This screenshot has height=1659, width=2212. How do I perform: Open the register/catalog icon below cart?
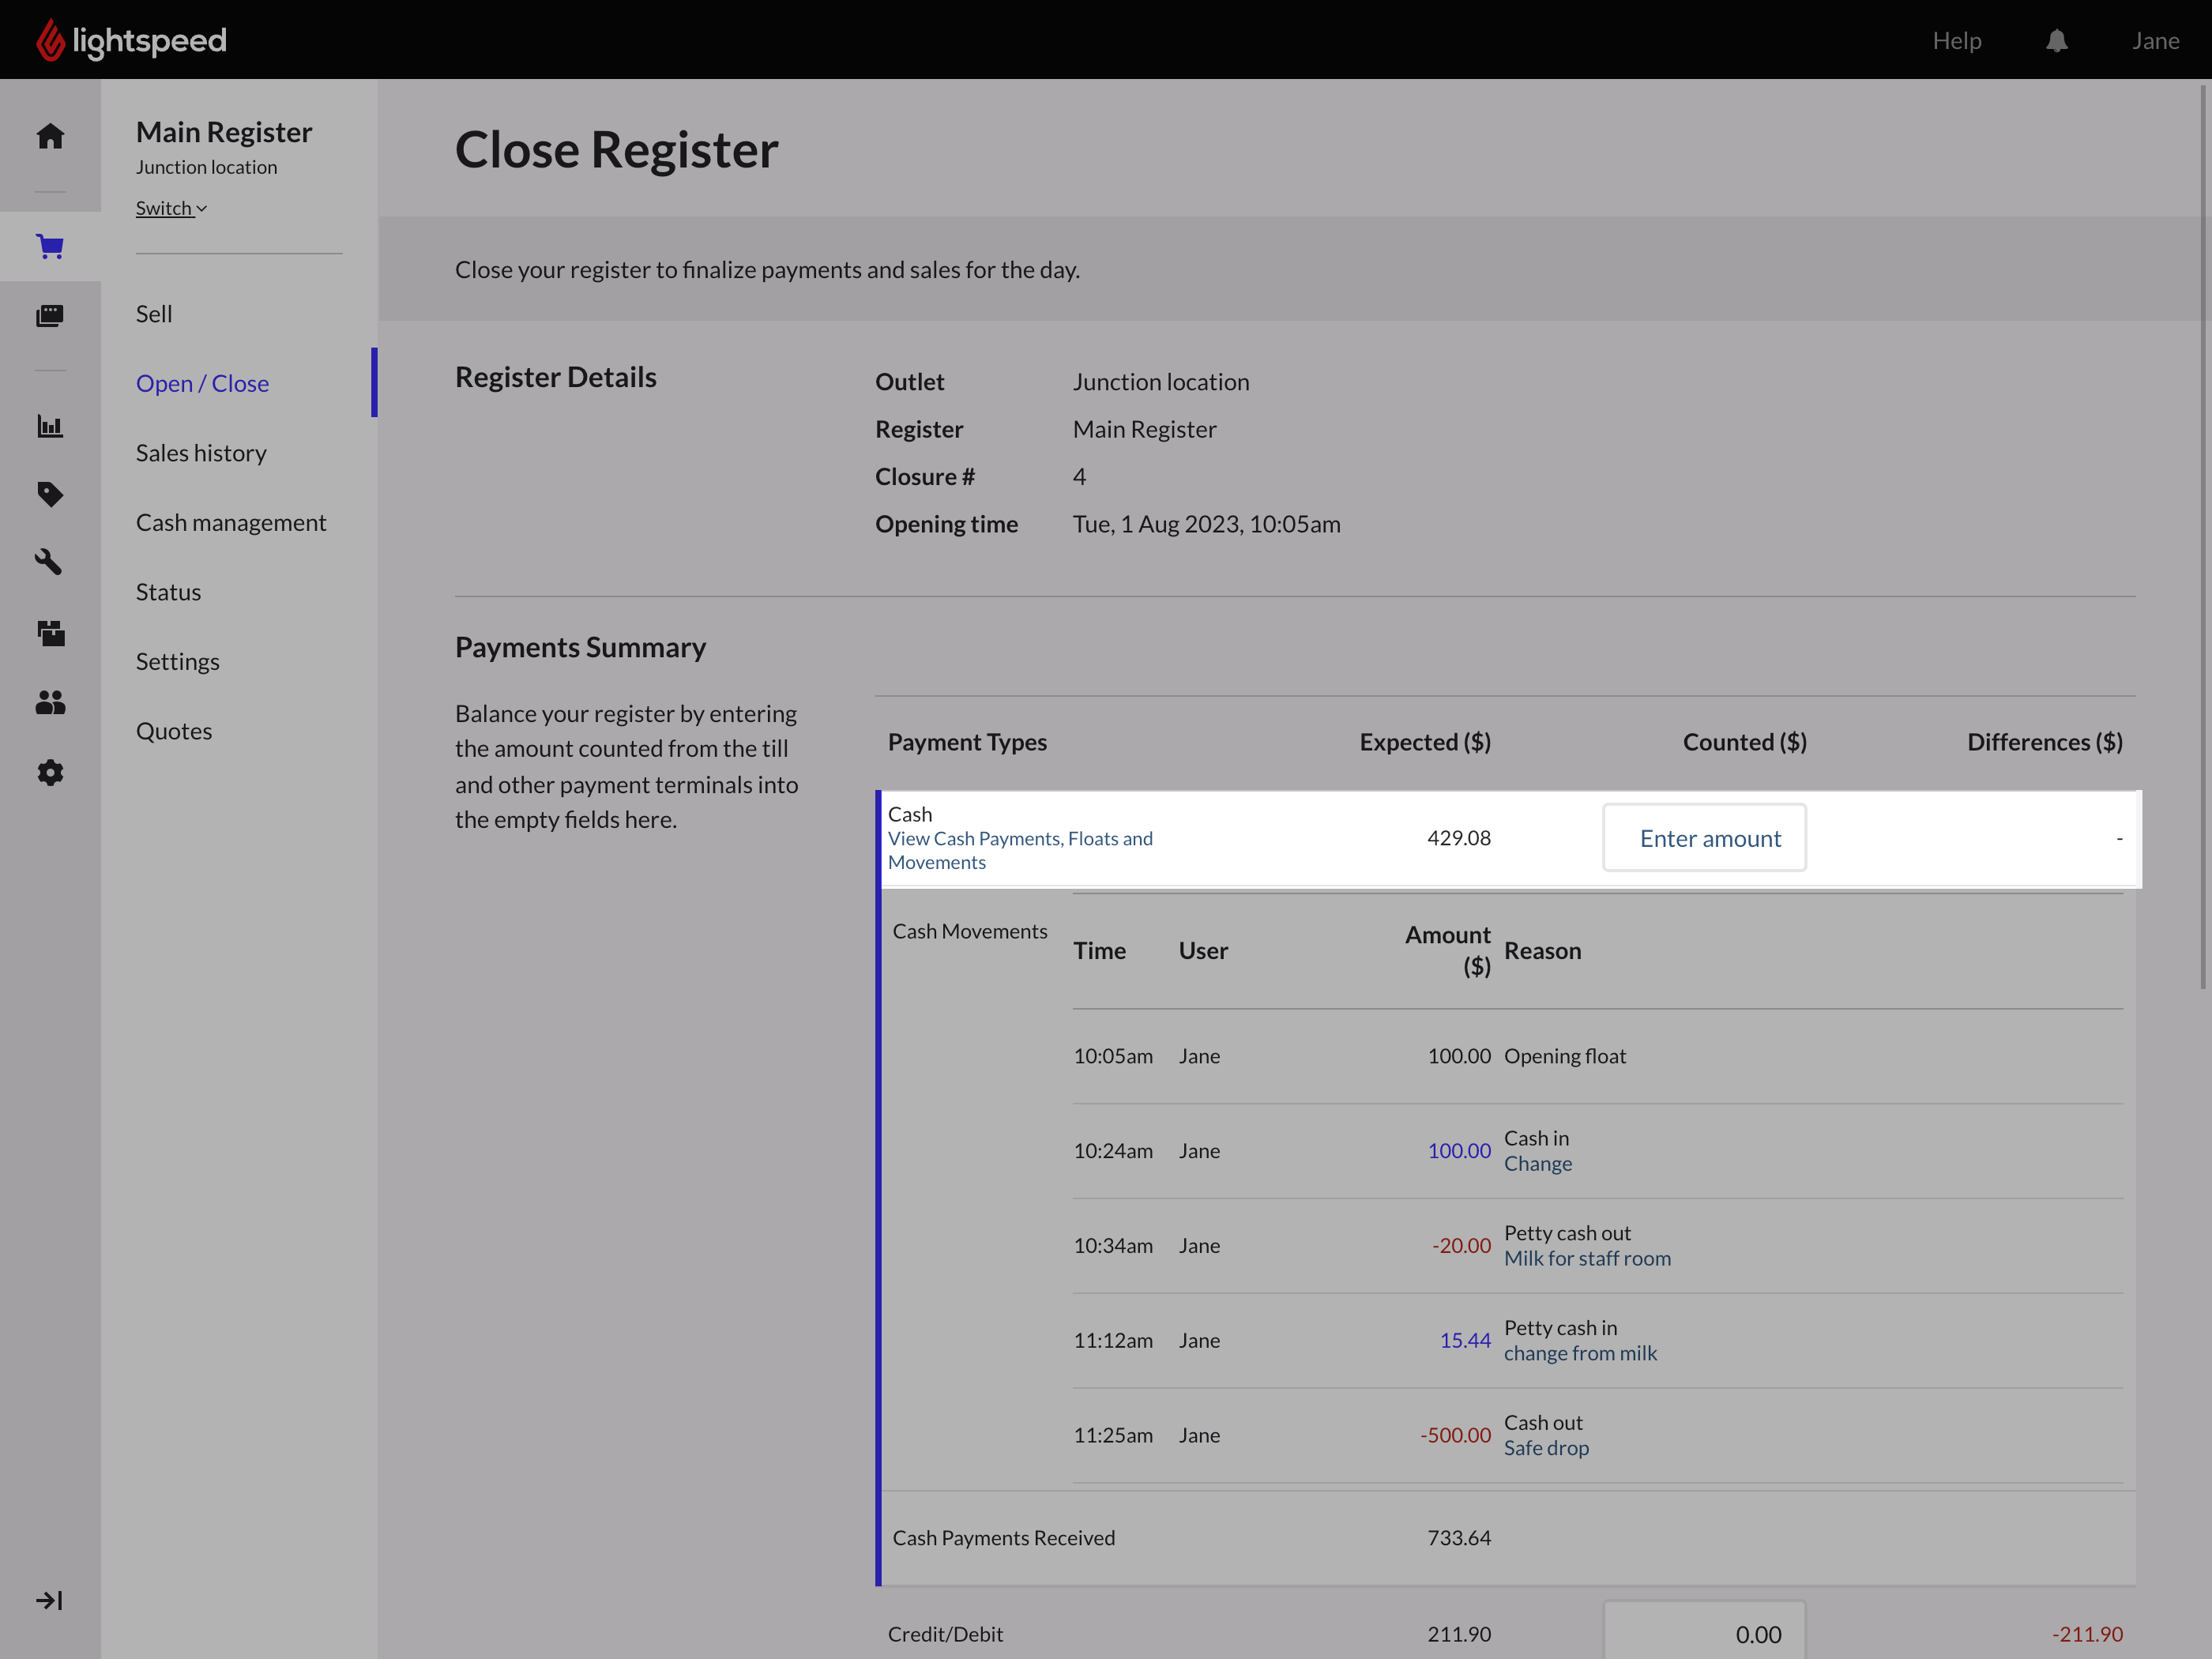50,316
